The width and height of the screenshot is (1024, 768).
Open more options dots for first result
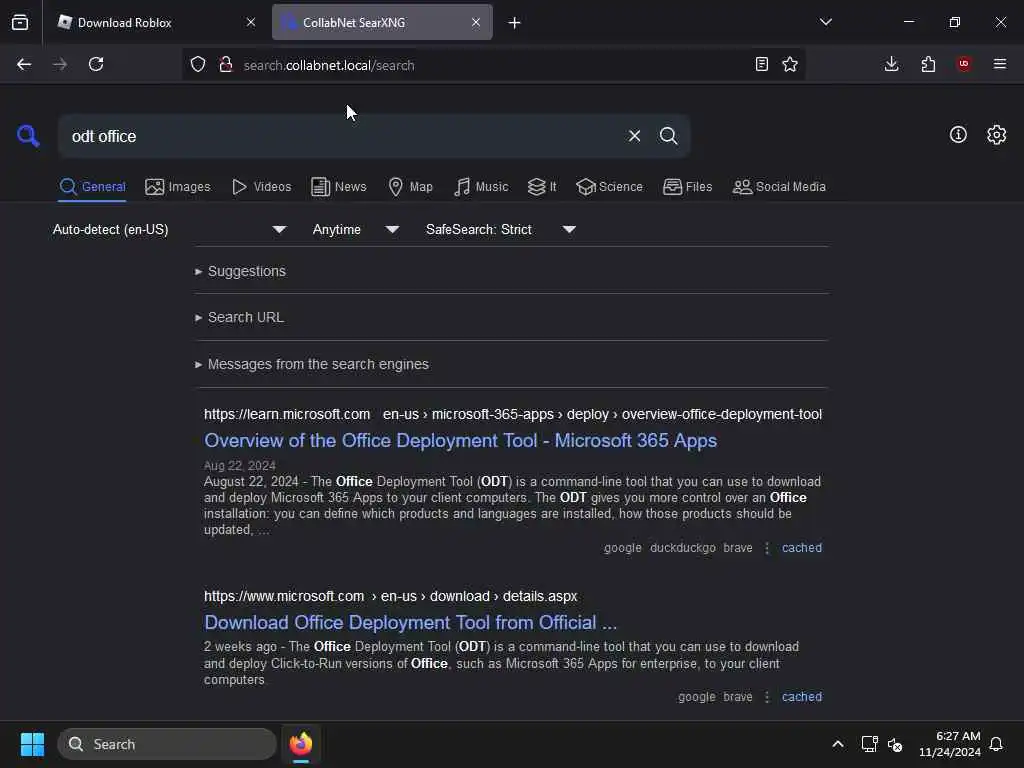click(x=767, y=548)
